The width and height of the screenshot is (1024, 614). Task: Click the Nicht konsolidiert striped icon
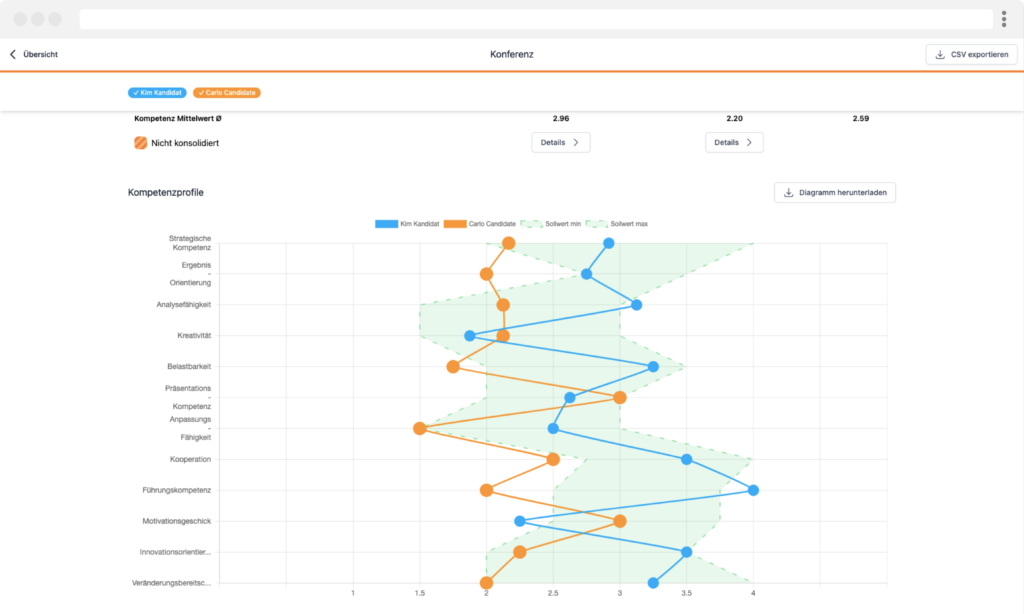[140, 143]
